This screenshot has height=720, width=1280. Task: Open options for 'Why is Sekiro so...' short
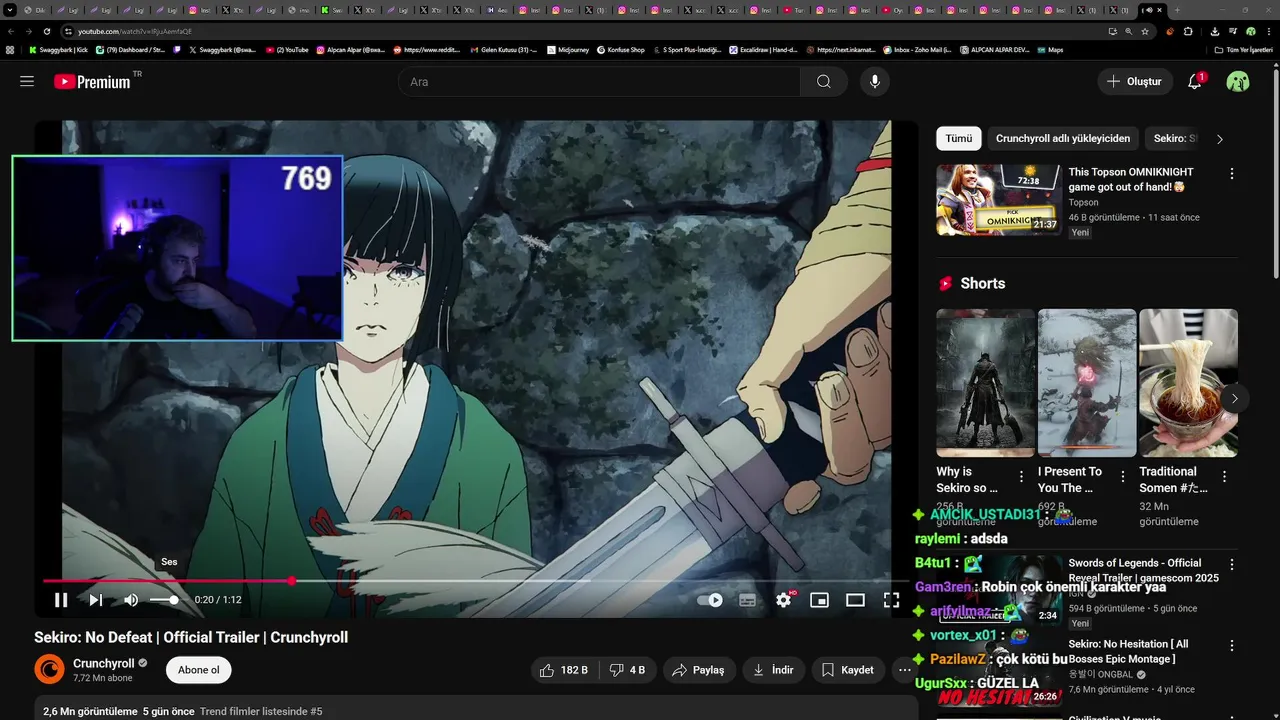tap(1021, 477)
